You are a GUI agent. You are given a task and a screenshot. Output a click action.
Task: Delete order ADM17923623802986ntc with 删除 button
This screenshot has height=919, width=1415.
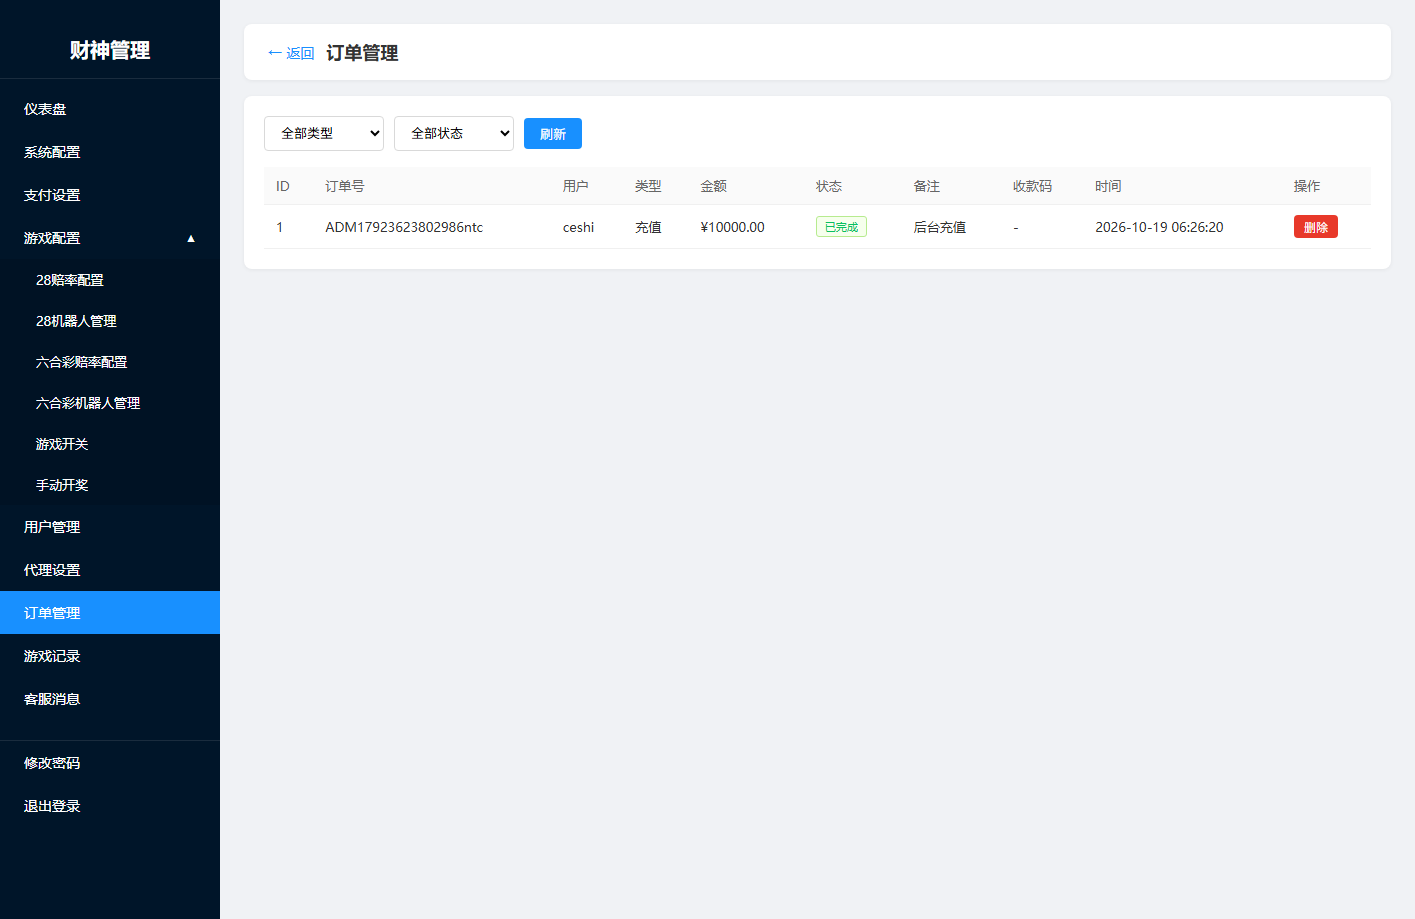(x=1316, y=227)
